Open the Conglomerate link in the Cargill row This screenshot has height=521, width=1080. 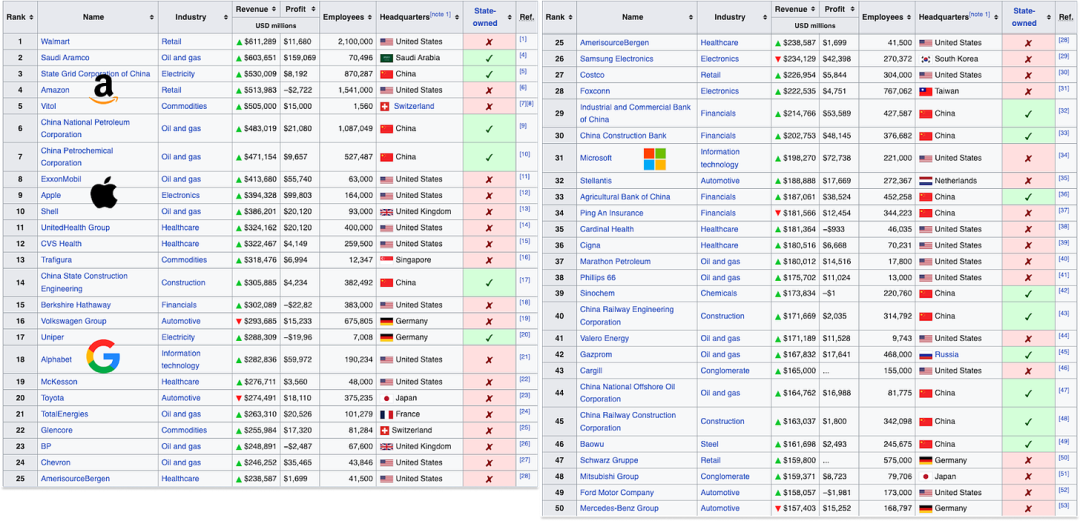(x=725, y=371)
